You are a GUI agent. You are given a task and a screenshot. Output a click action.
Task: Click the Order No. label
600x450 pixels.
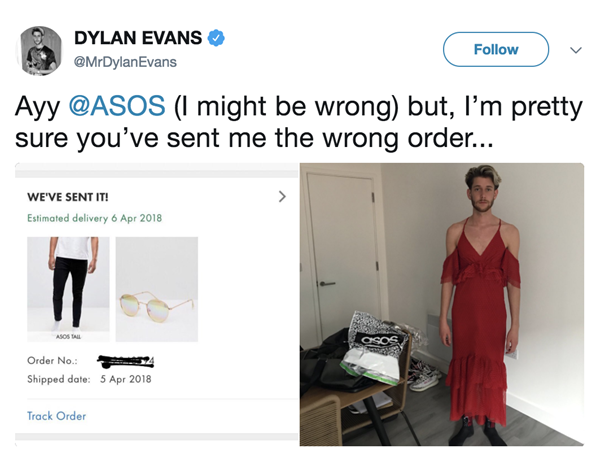point(52,360)
